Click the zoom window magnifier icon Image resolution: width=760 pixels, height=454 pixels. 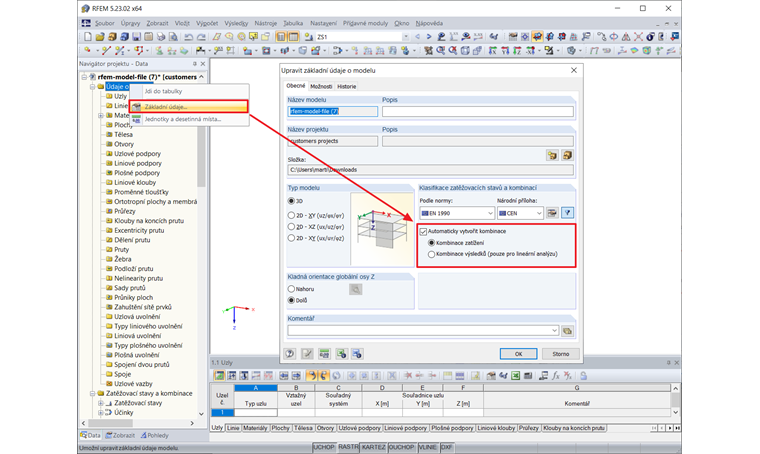click(x=441, y=50)
